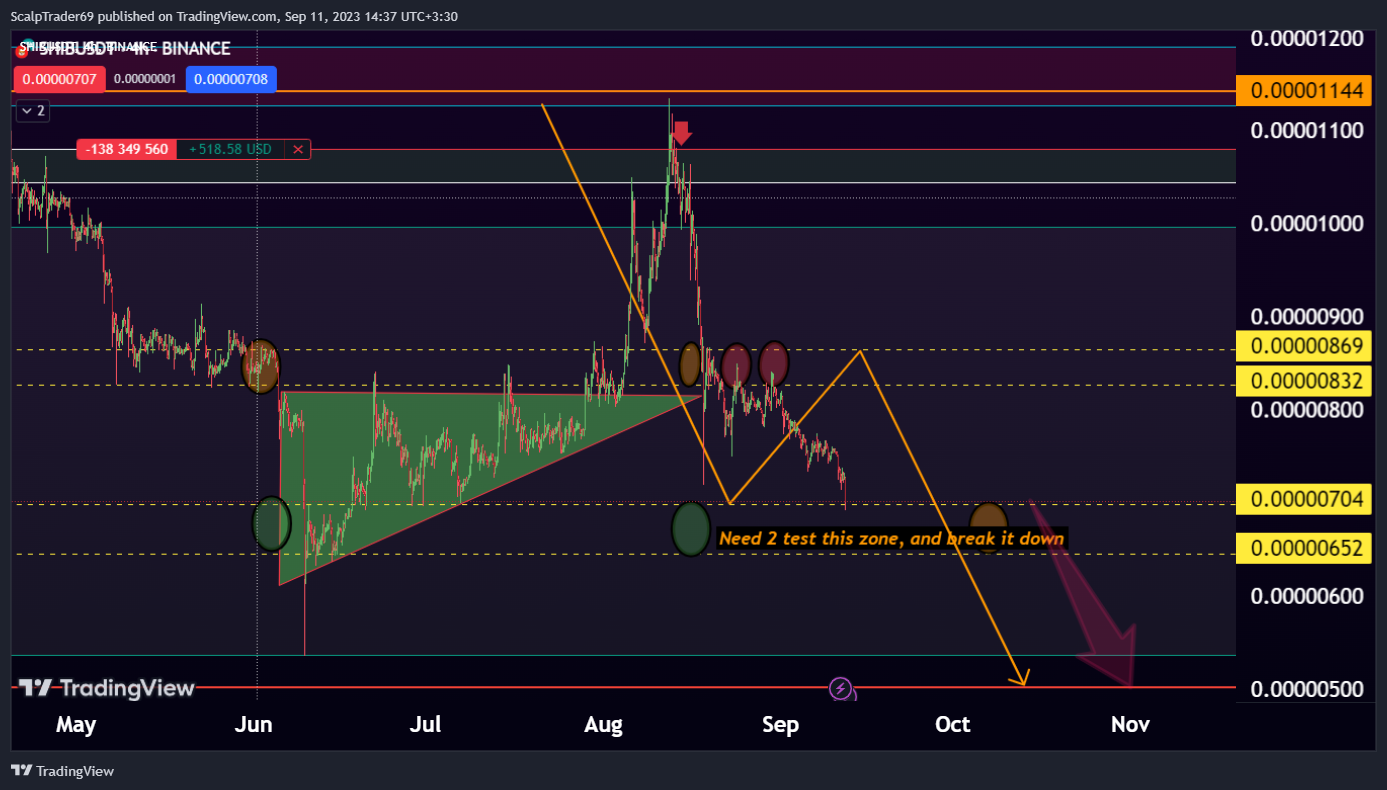Click the red sell price 0.00000707 button
The height and width of the screenshot is (790, 1387).
tap(60, 79)
